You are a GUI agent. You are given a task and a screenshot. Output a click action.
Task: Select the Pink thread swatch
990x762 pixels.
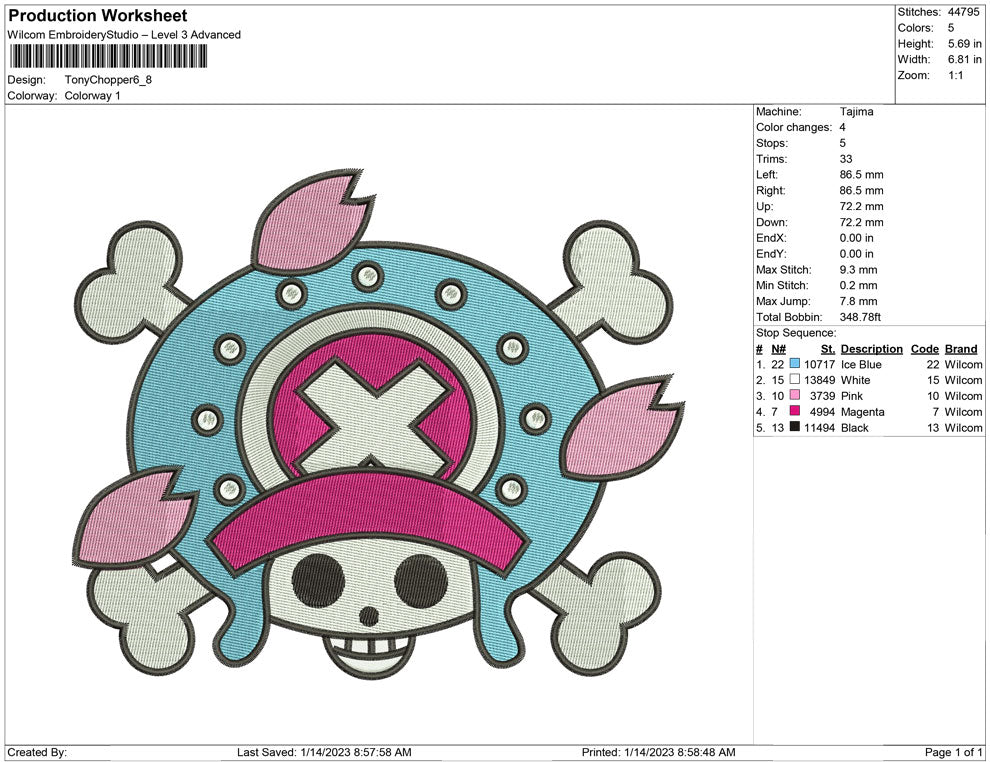click(797, 397)
